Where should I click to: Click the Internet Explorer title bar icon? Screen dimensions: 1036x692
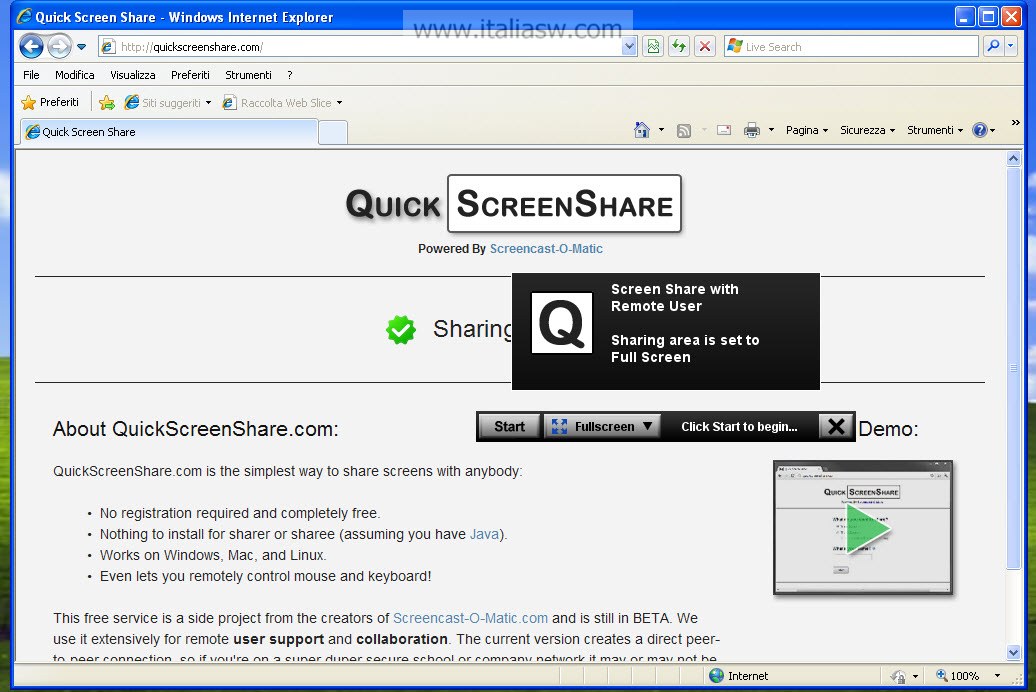click(x=24, y=17)
